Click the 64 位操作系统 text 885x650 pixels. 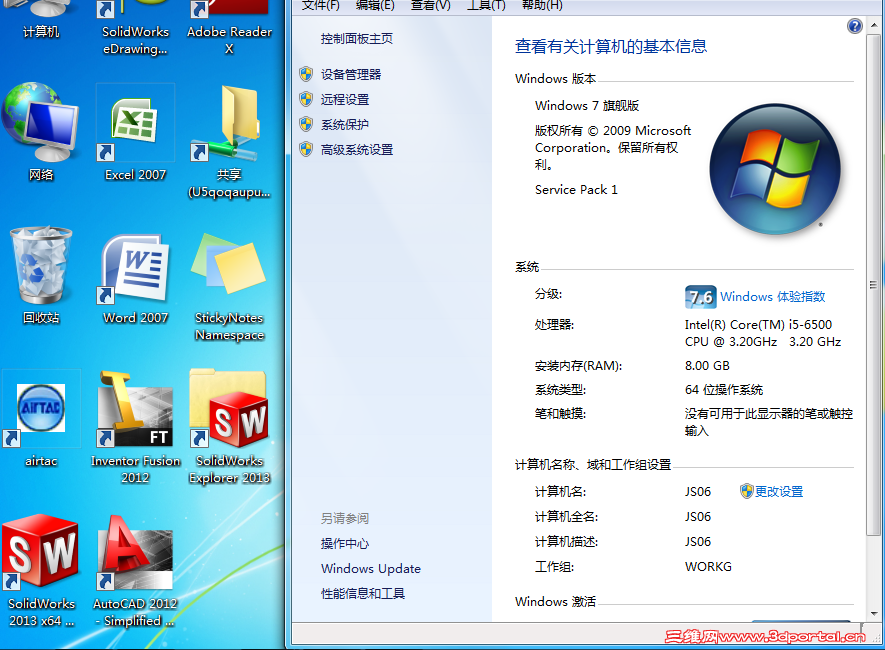click(x=724, y=390)
